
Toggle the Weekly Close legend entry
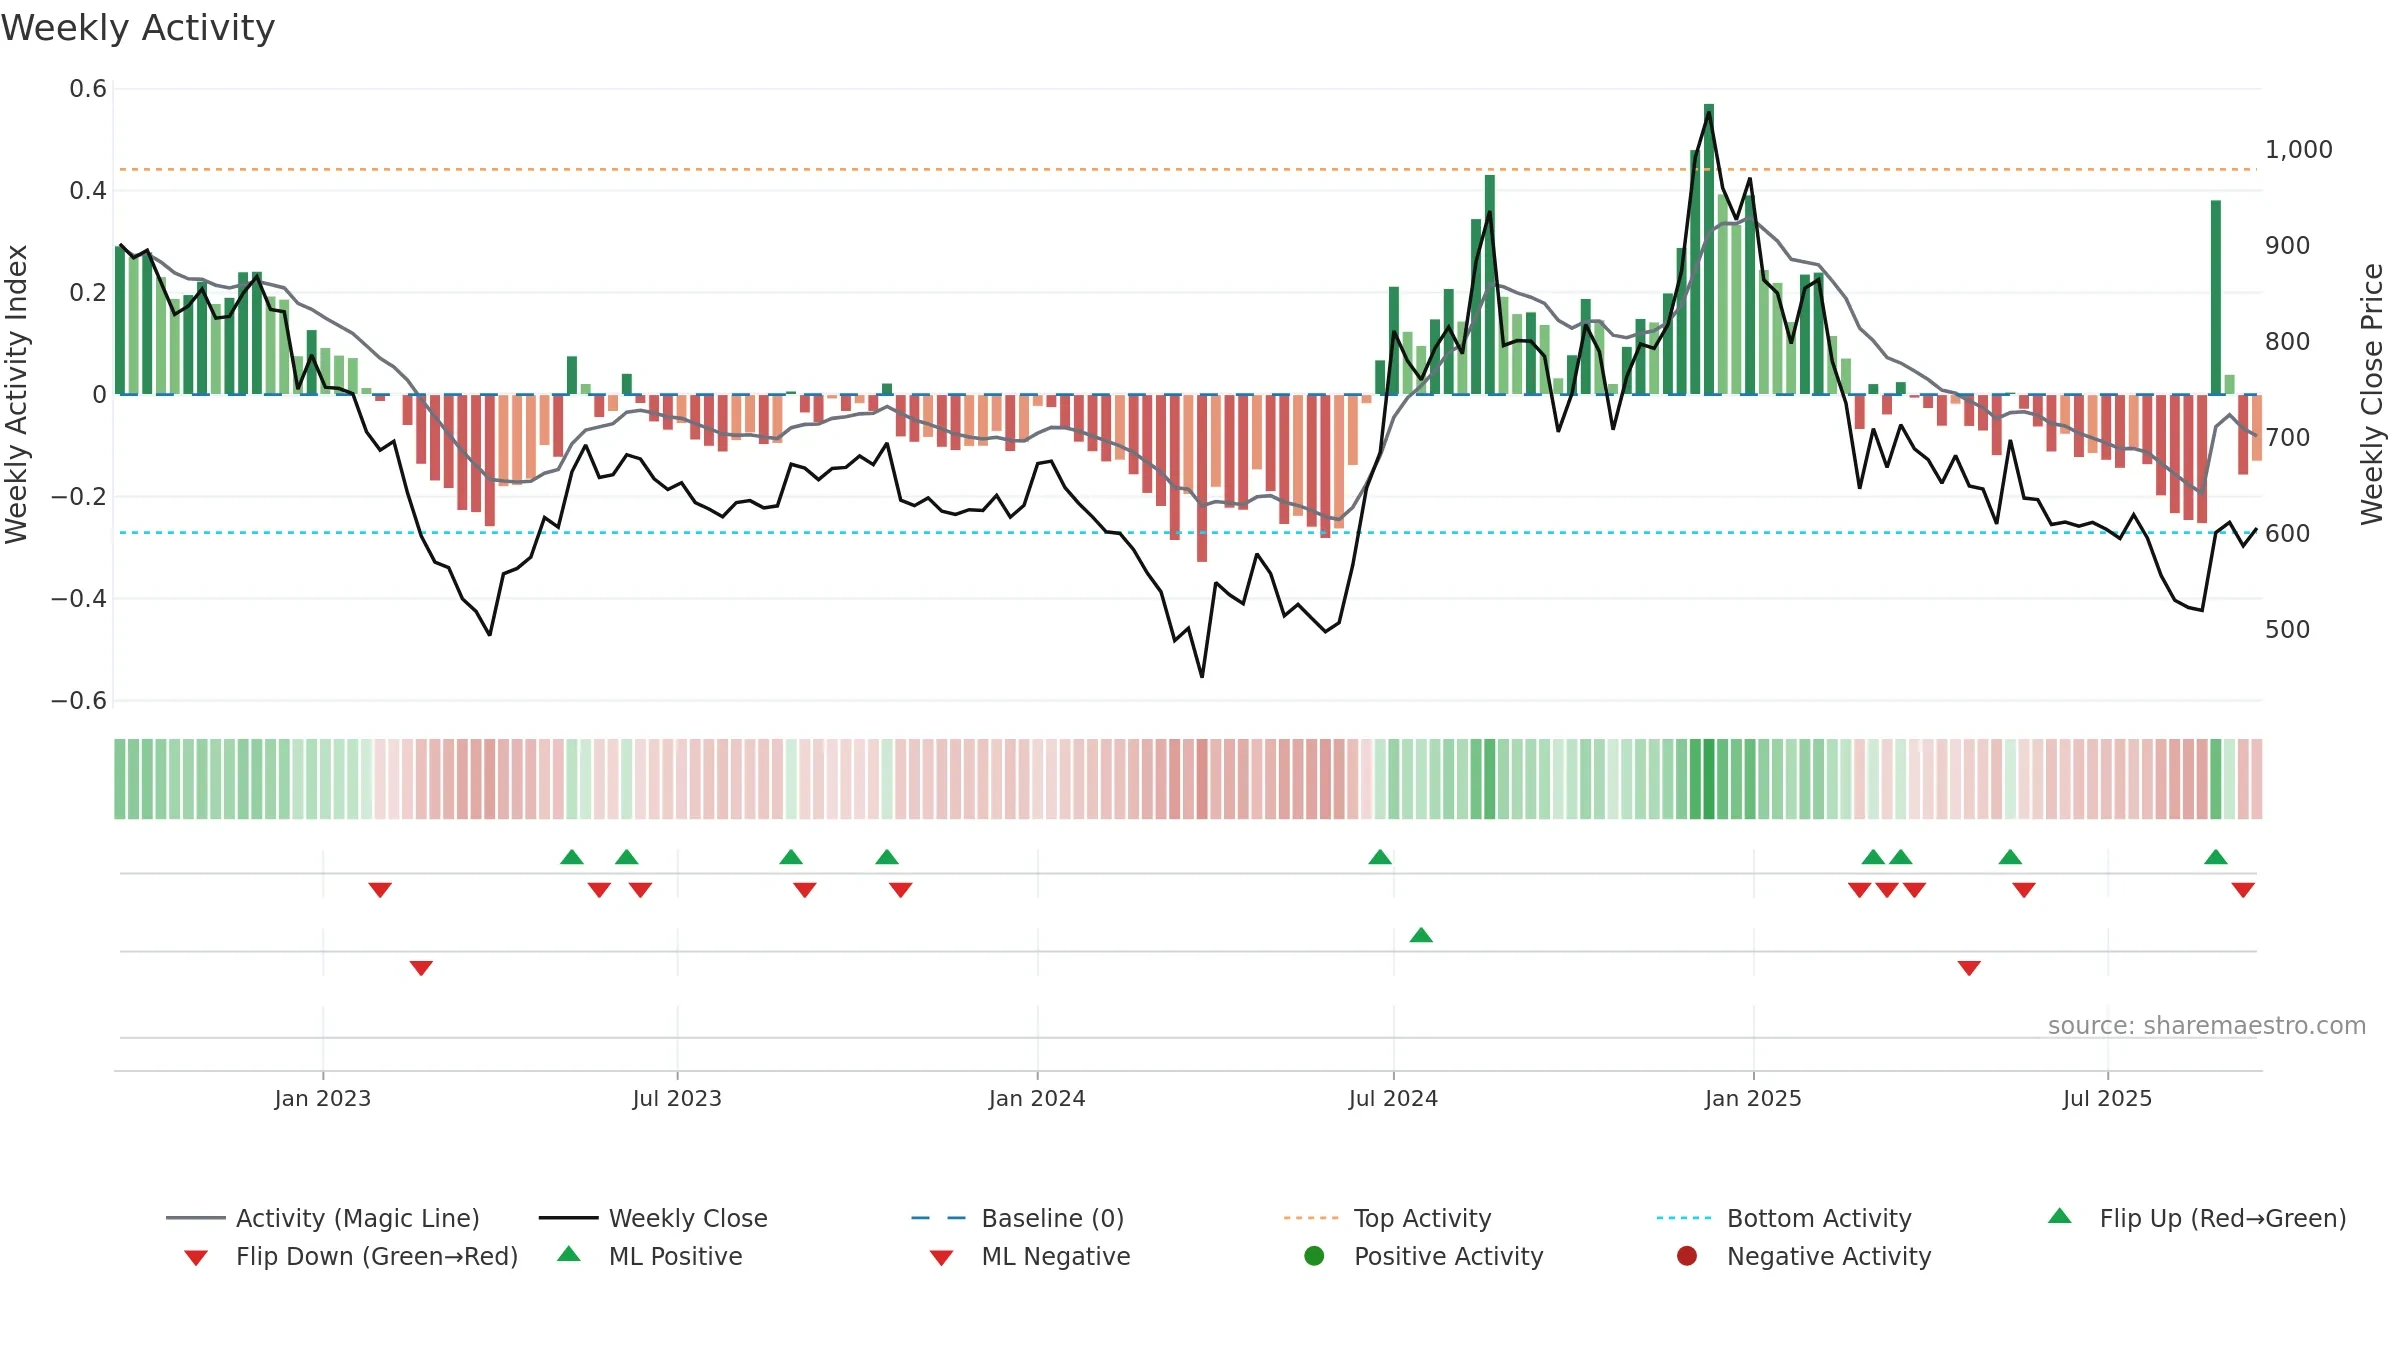tap(653, 1218)
